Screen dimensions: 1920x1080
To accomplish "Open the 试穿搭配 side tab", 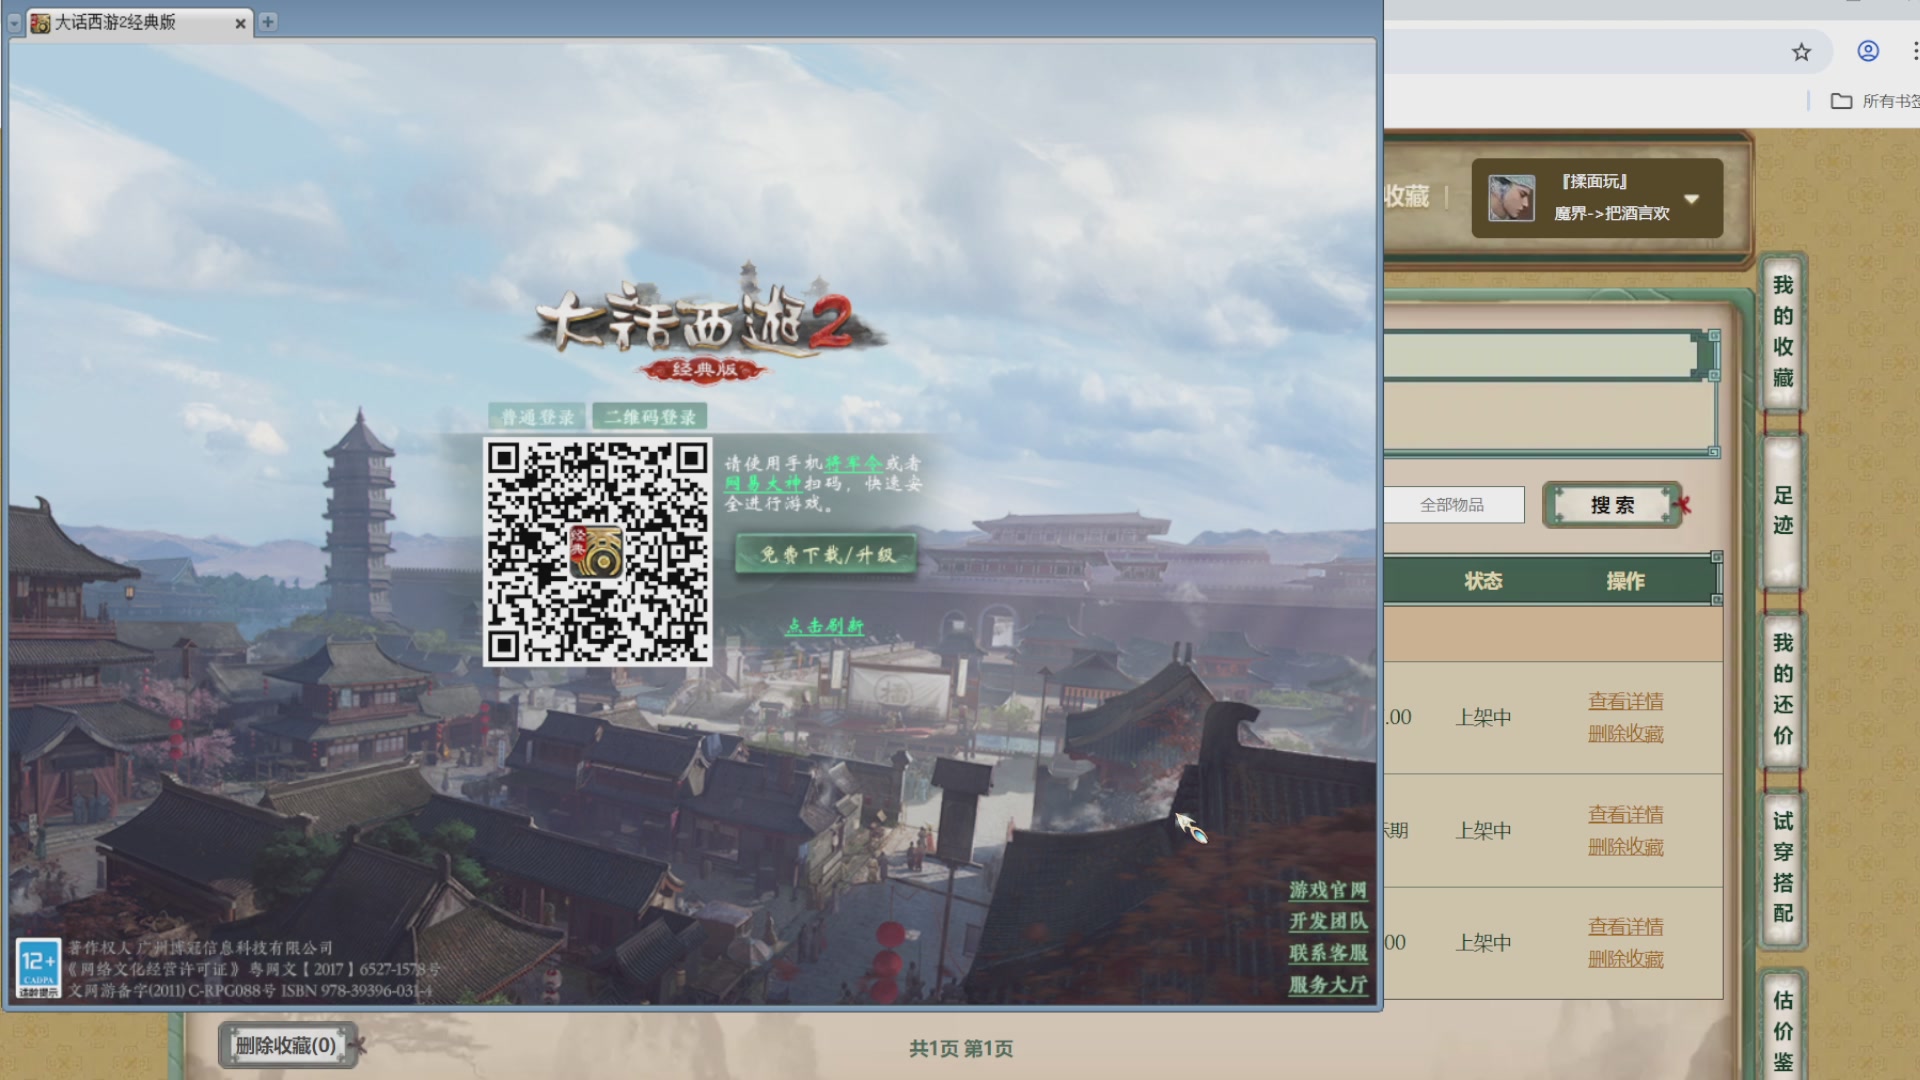I will click(1783, 867).
